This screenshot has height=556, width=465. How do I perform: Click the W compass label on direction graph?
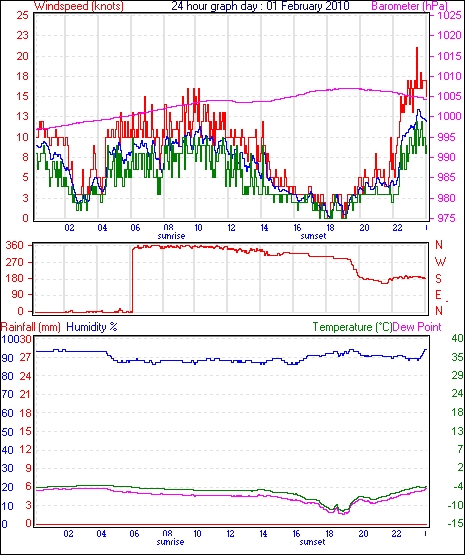point(440,262)
